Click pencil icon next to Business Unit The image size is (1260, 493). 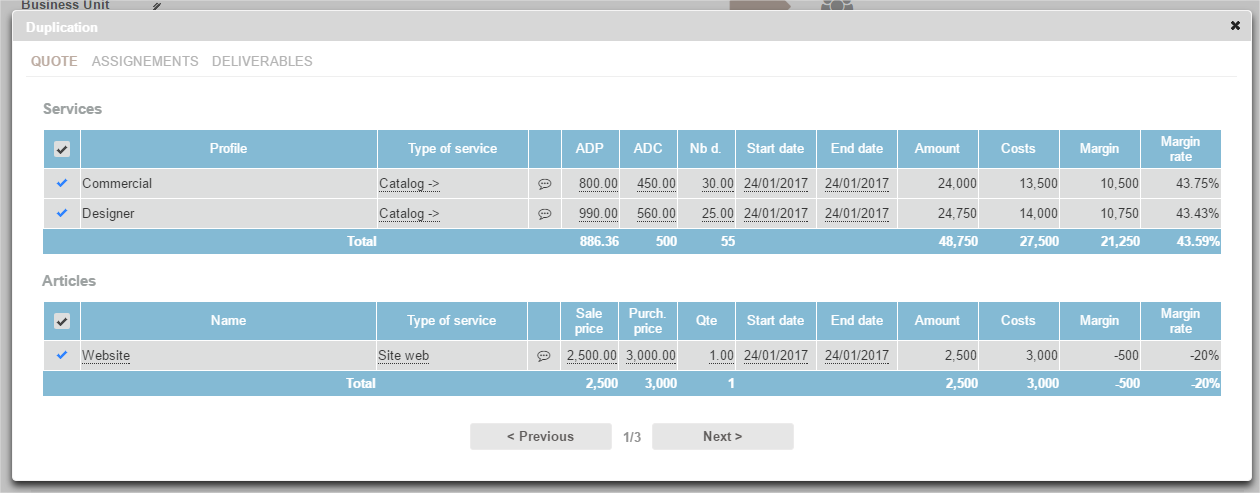156,6
